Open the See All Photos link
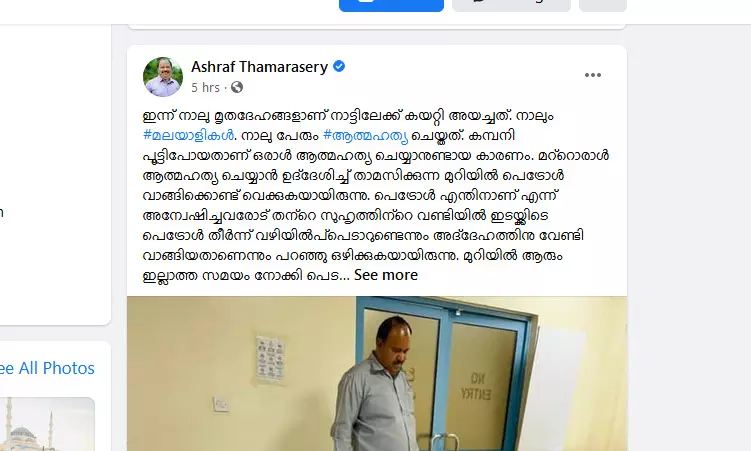 pos(47,368)
